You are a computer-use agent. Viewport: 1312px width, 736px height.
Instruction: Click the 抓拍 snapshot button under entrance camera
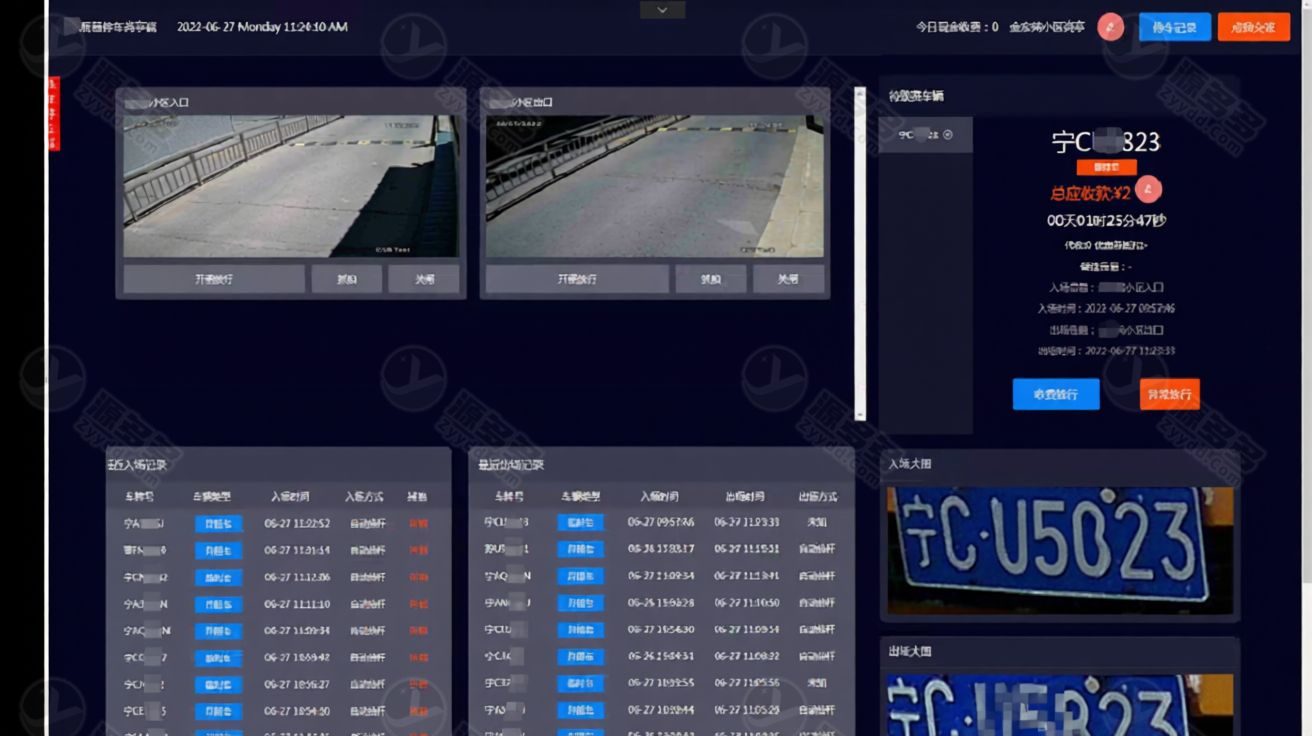click(346, 279)
